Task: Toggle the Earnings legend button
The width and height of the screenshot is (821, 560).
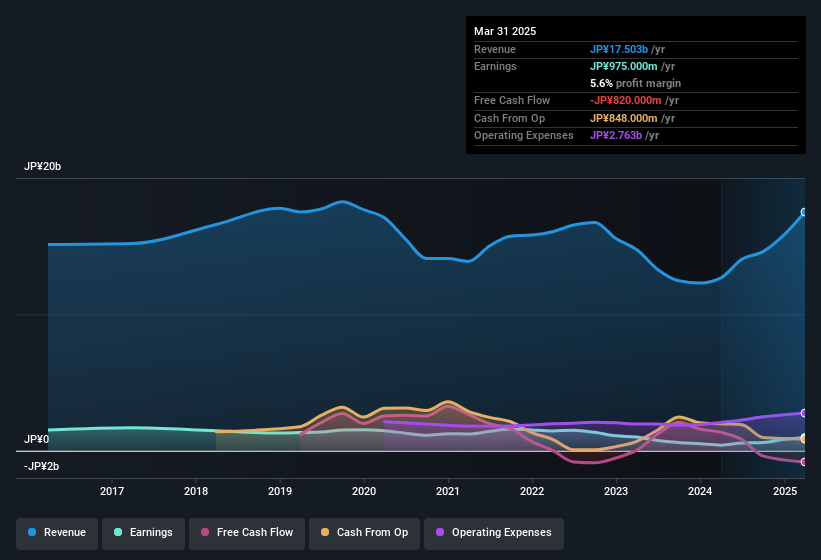Action: click(143, 533)
